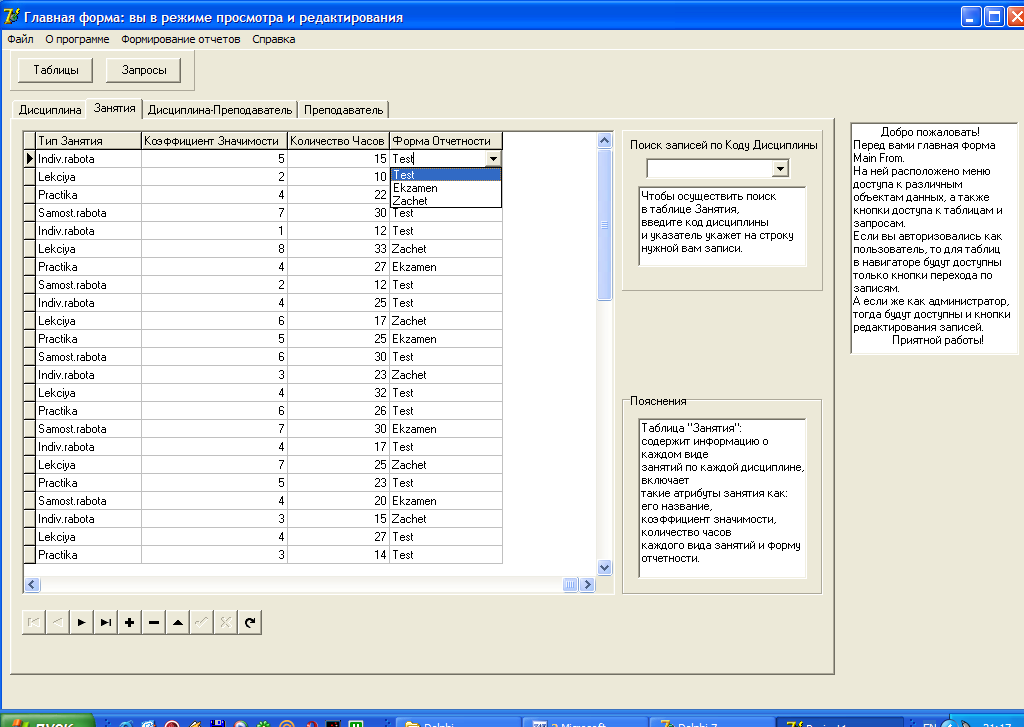Screen dimensions: 1024x727
Task: Open the Файл menu
Action: [x=20, y=39]
